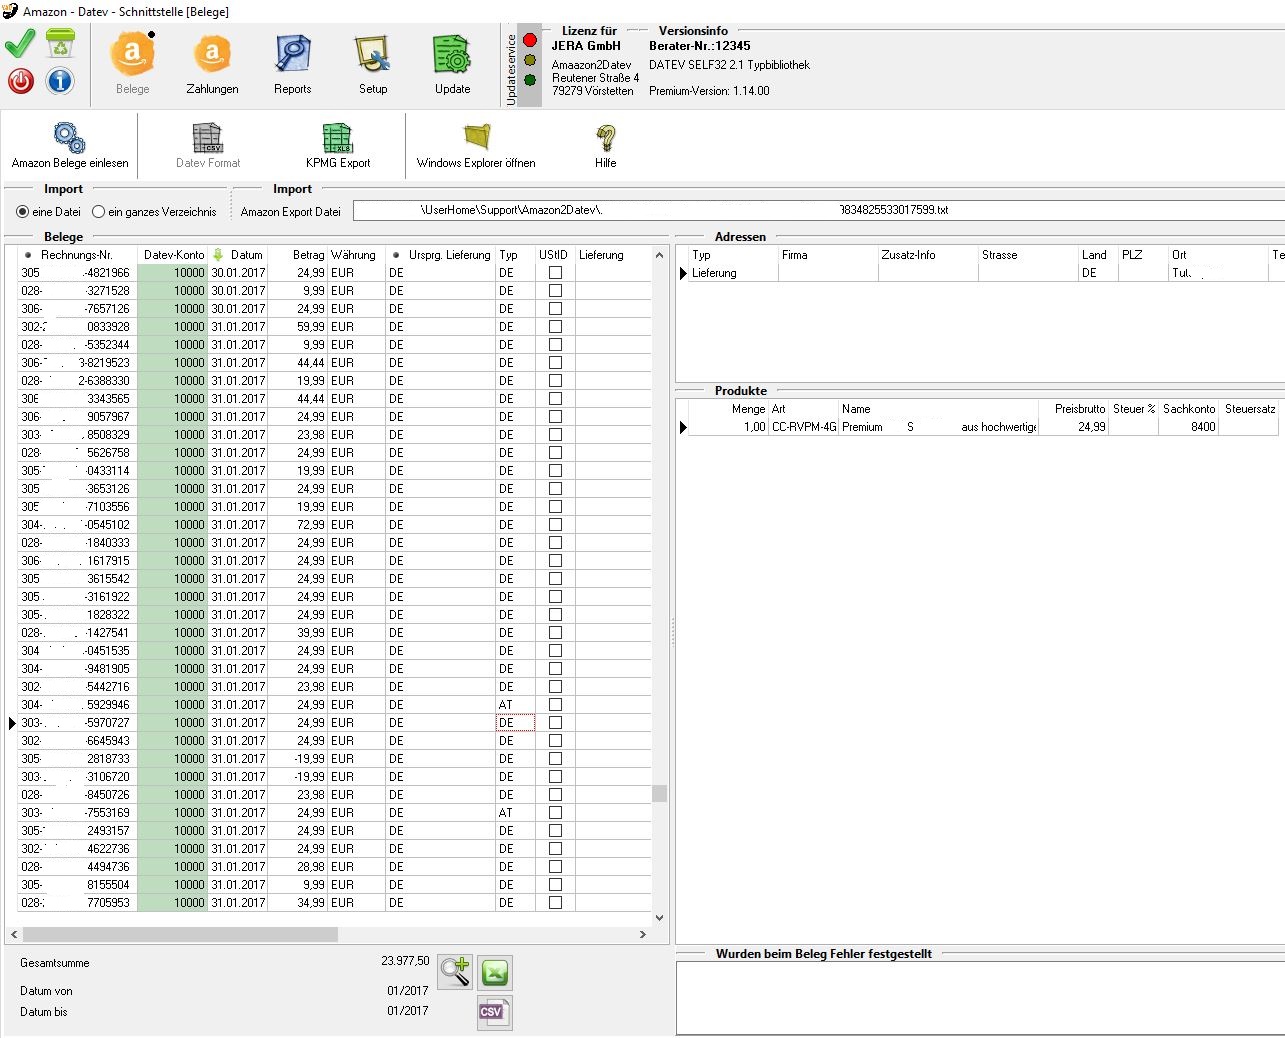Click Amazon Belege einlesen
Viewport: 1285px width, 1038px height.
click(70, 146)
